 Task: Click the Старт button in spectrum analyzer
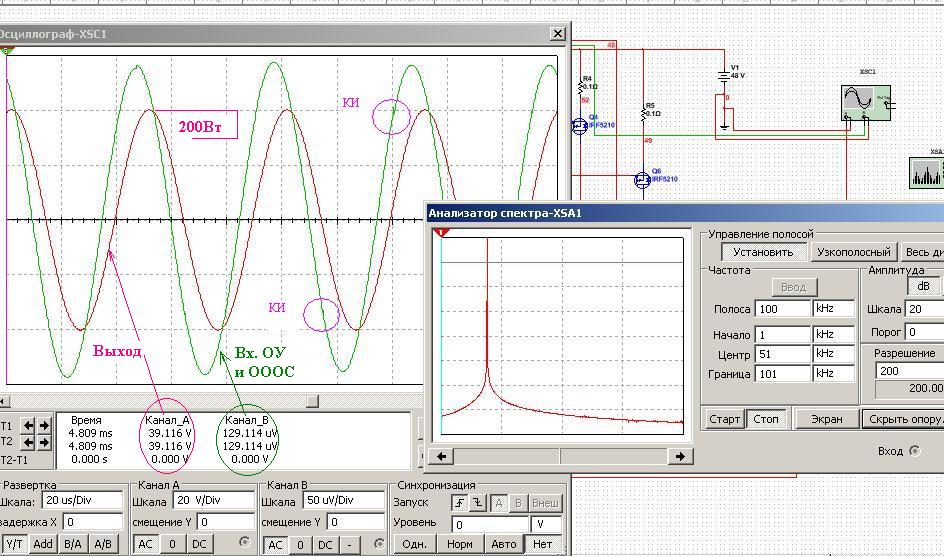coord(724,419)
